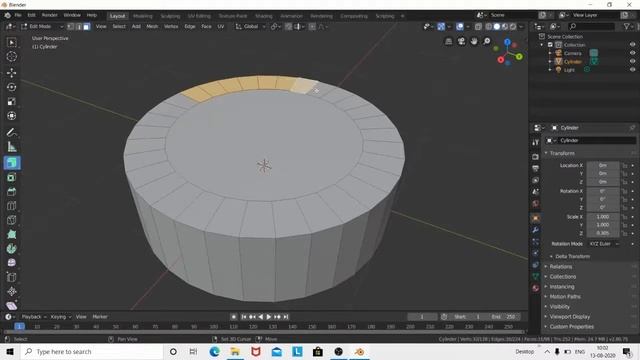
Task: Hide the Cylinder object in outliner
Action: click(x=632, y=61)
